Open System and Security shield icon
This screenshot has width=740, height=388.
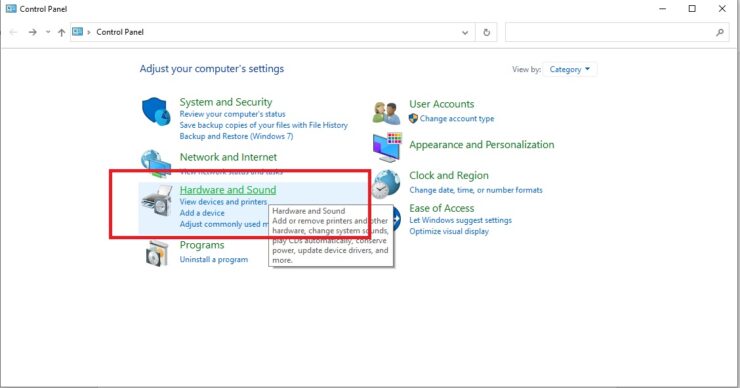tap(156, 111)
